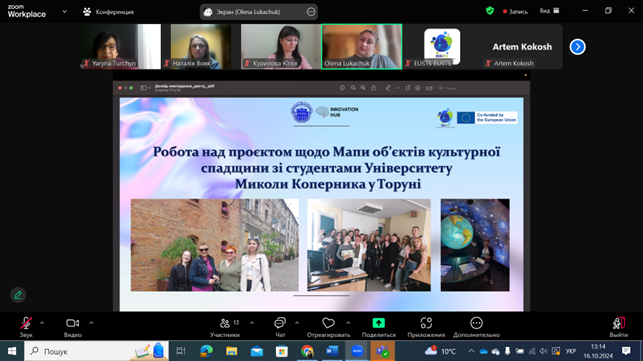This screenshot has height=361, width=643.
Task: Click the annotation pencil icon at left edge
Action: coord(18,295)
